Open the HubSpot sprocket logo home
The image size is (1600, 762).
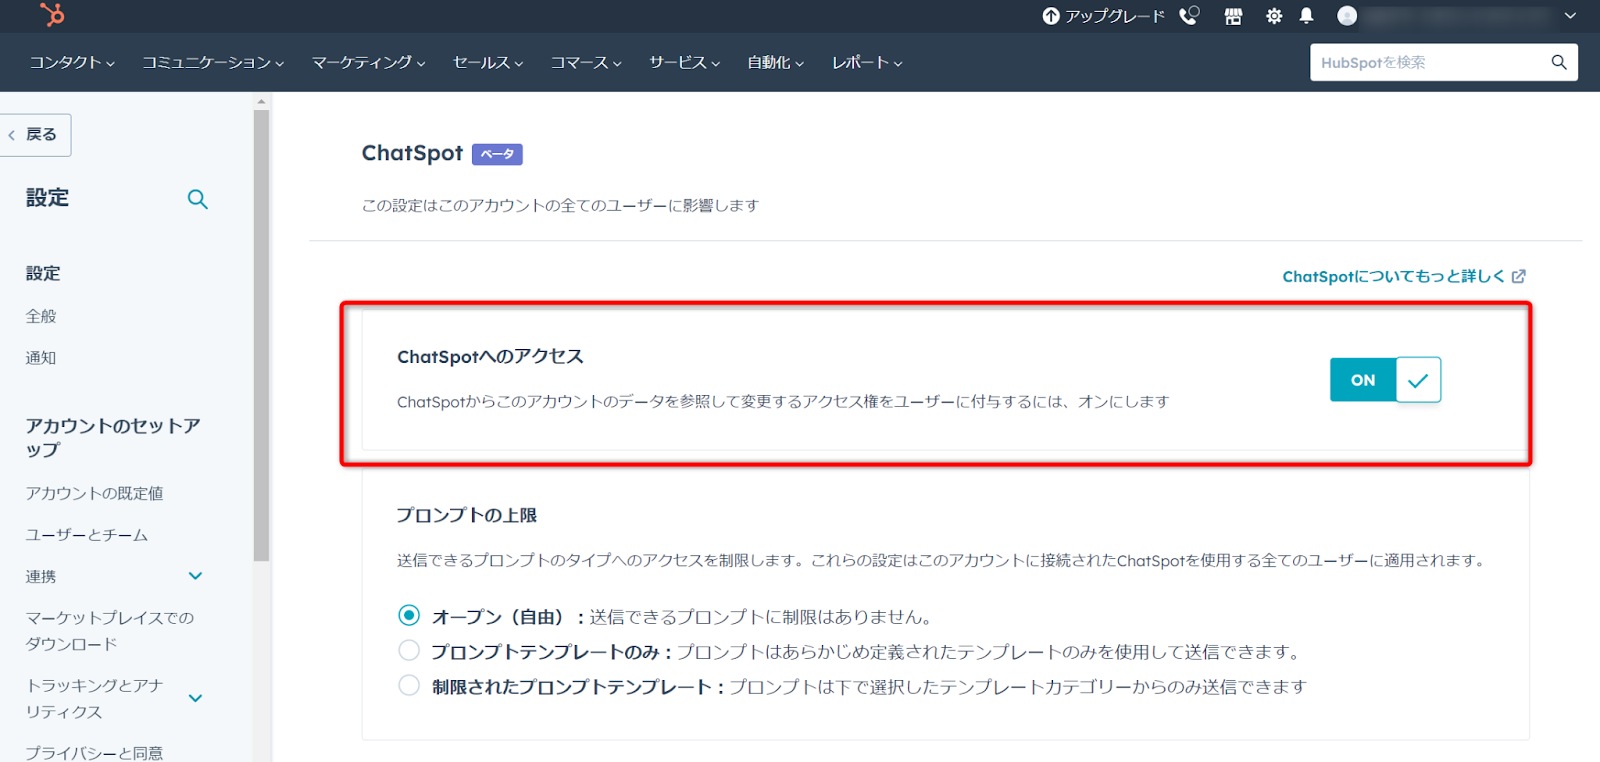[x=52, y=15]
